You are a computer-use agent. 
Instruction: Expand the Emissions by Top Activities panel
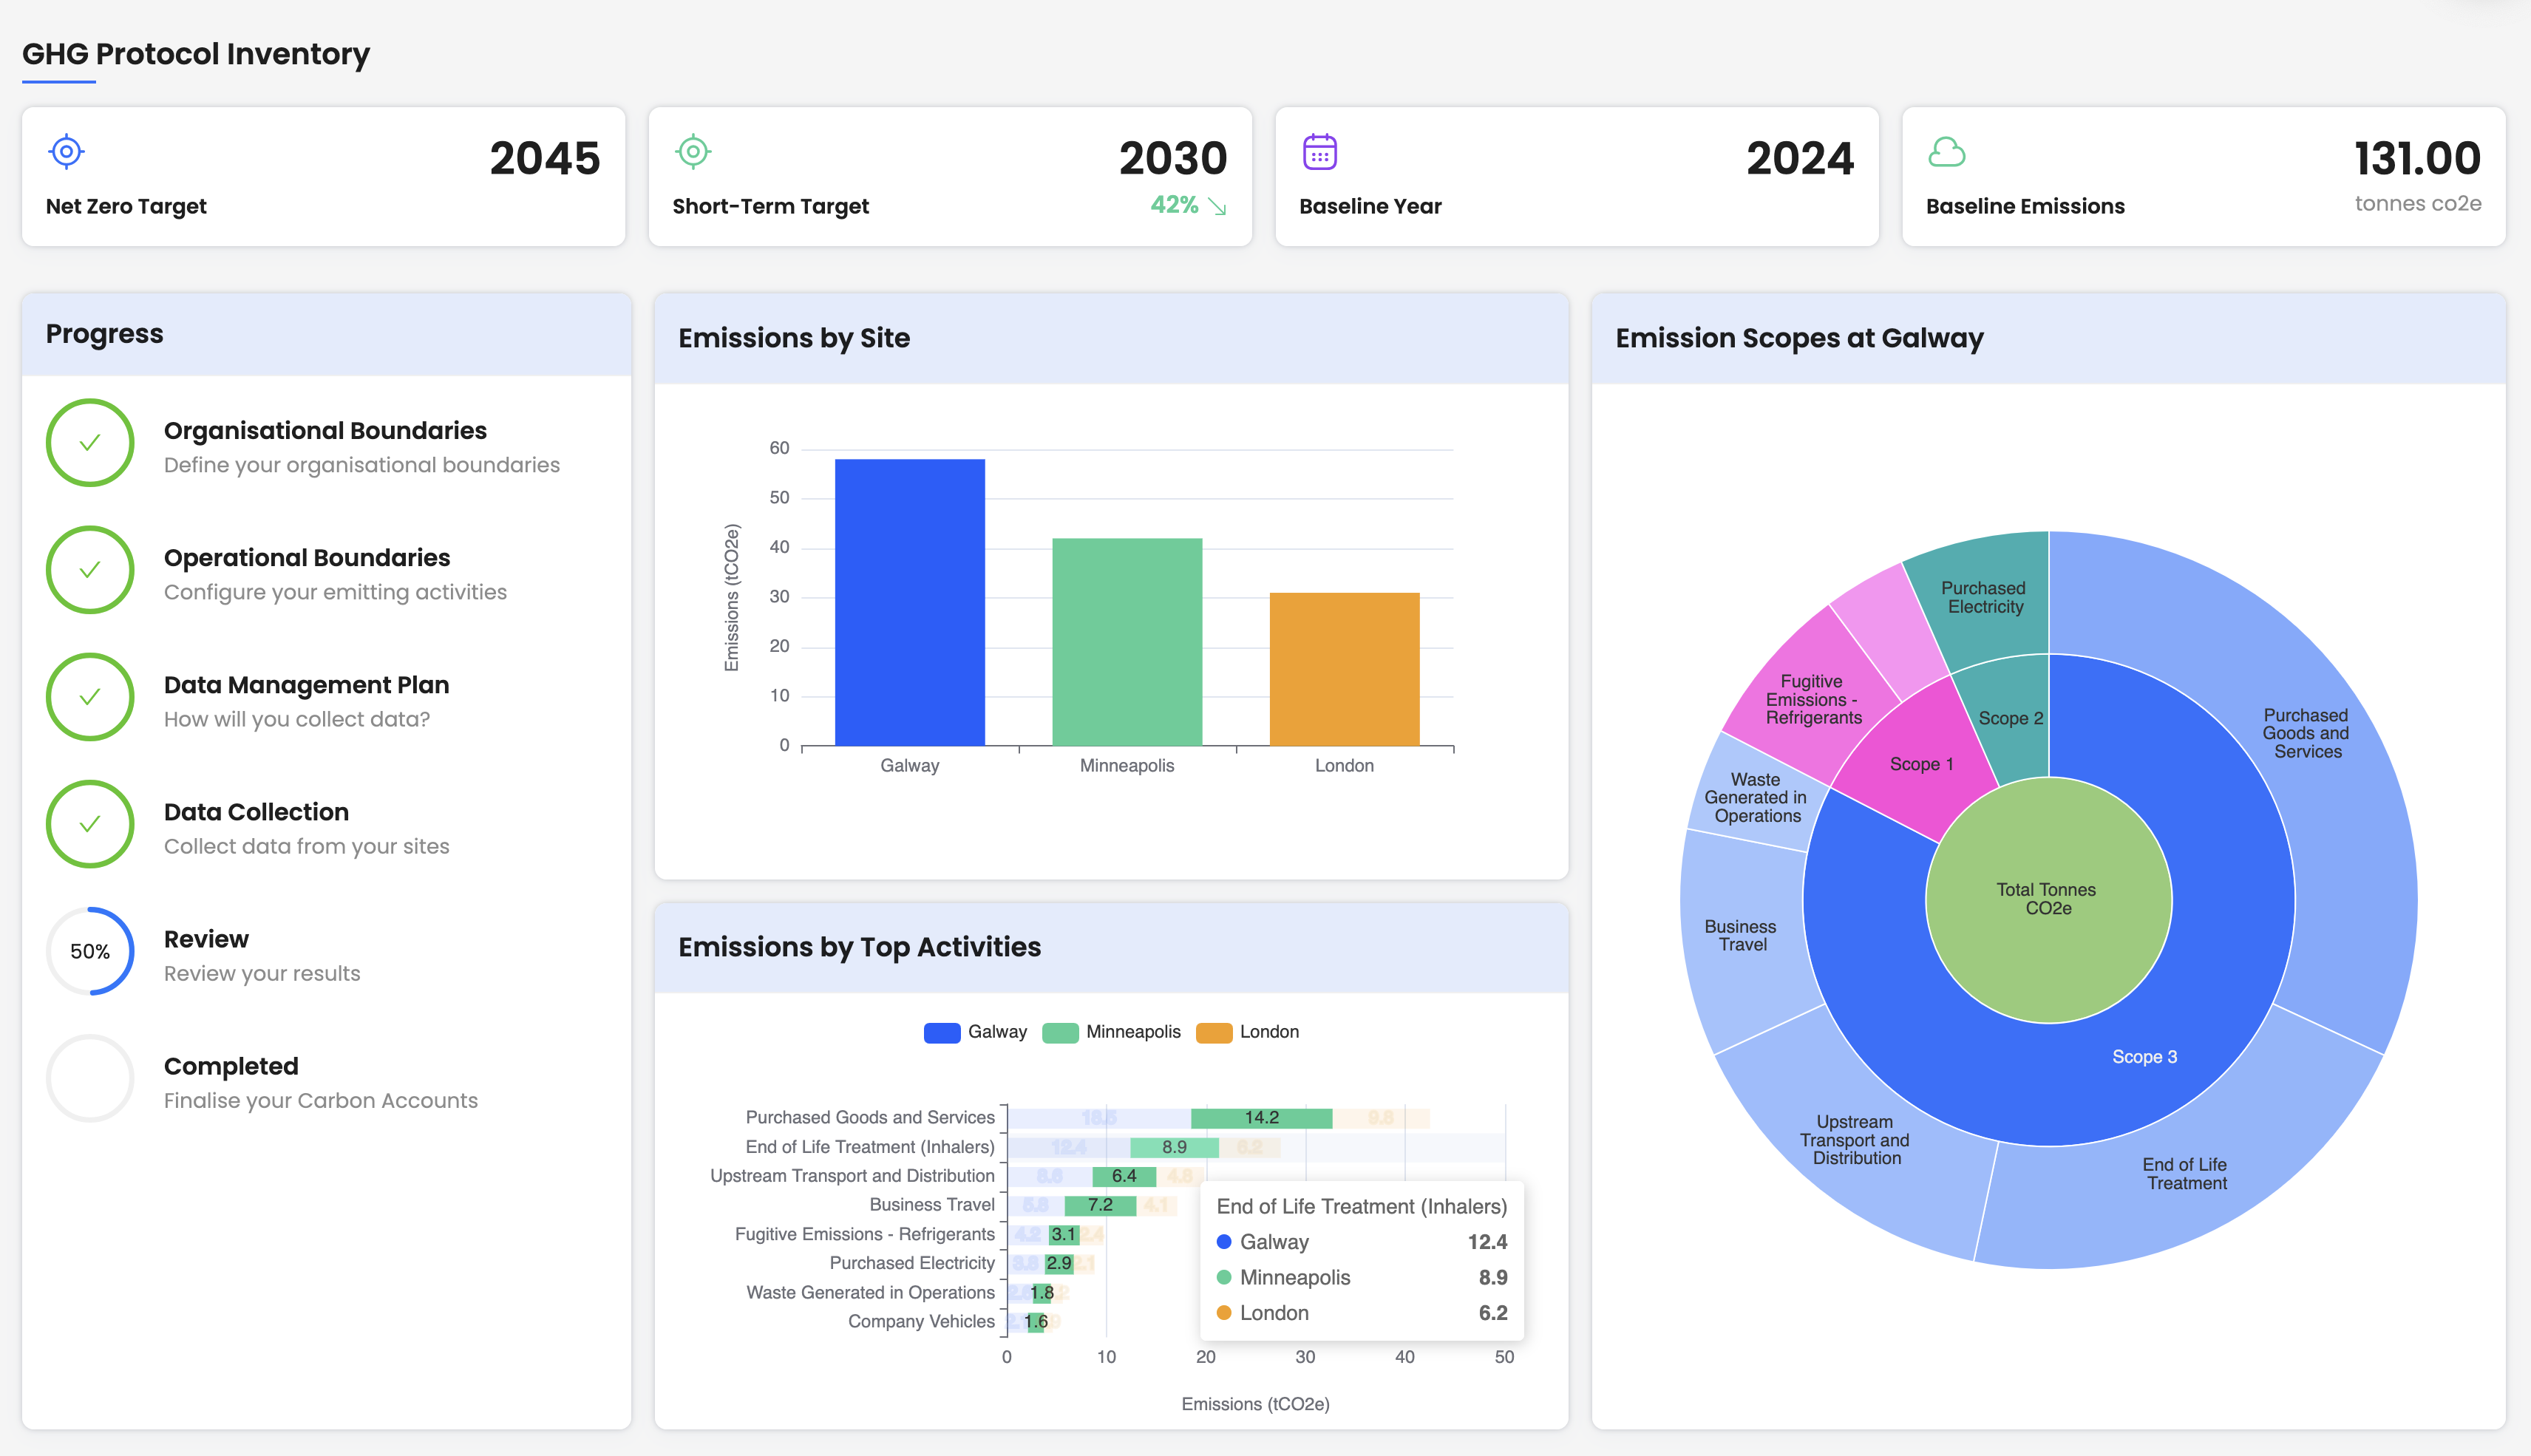click(860, 946)
